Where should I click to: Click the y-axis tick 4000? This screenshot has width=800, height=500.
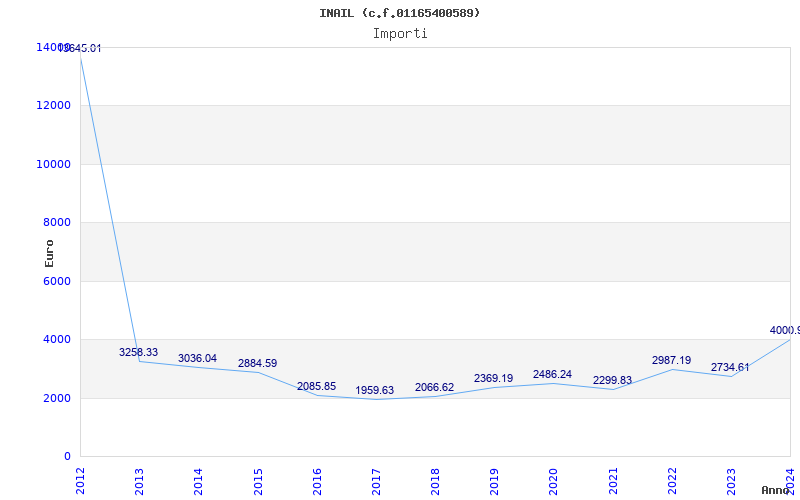[57, 339]
